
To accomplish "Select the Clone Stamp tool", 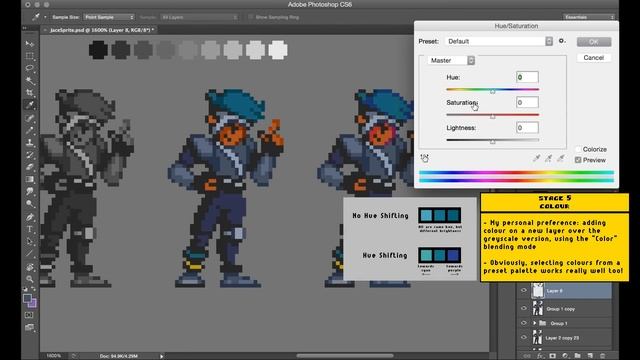I will tap(30, 142).
